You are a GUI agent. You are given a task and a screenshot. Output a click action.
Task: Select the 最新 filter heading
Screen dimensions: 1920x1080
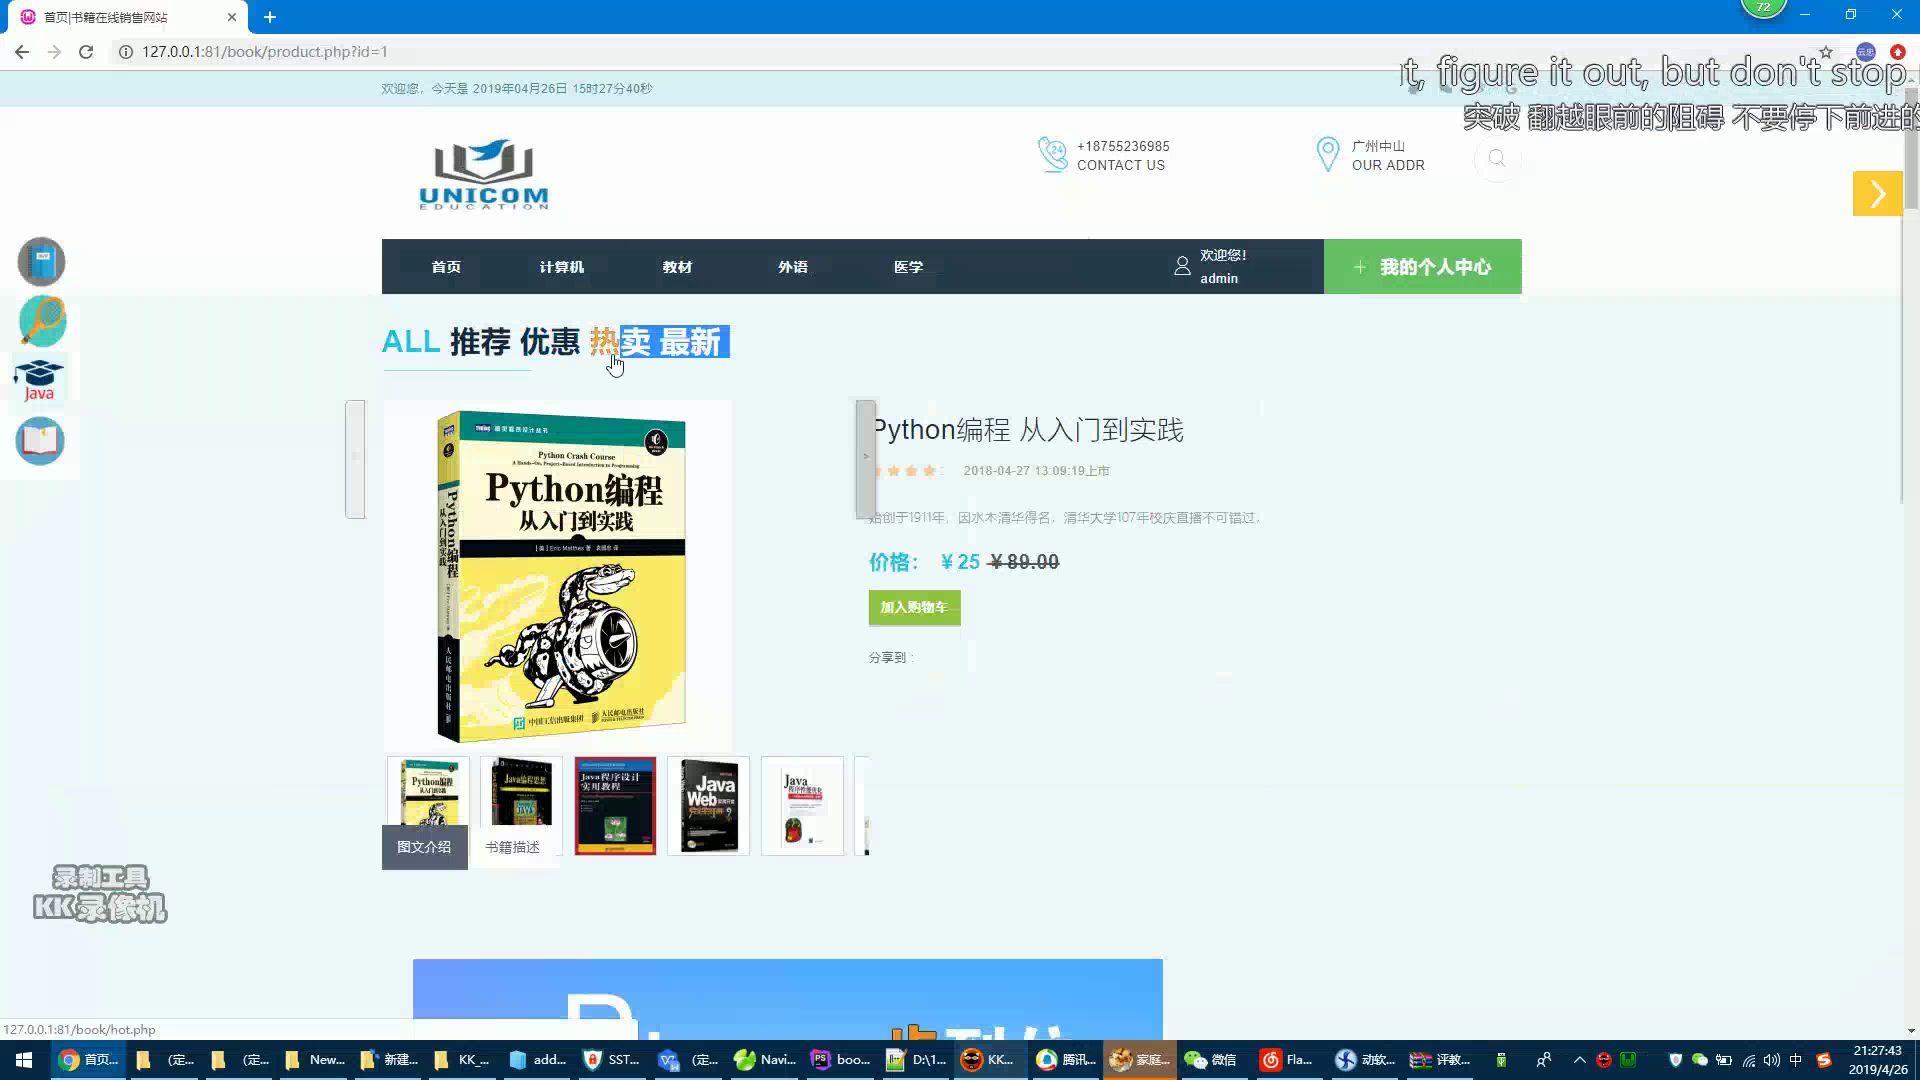(690, 342)
